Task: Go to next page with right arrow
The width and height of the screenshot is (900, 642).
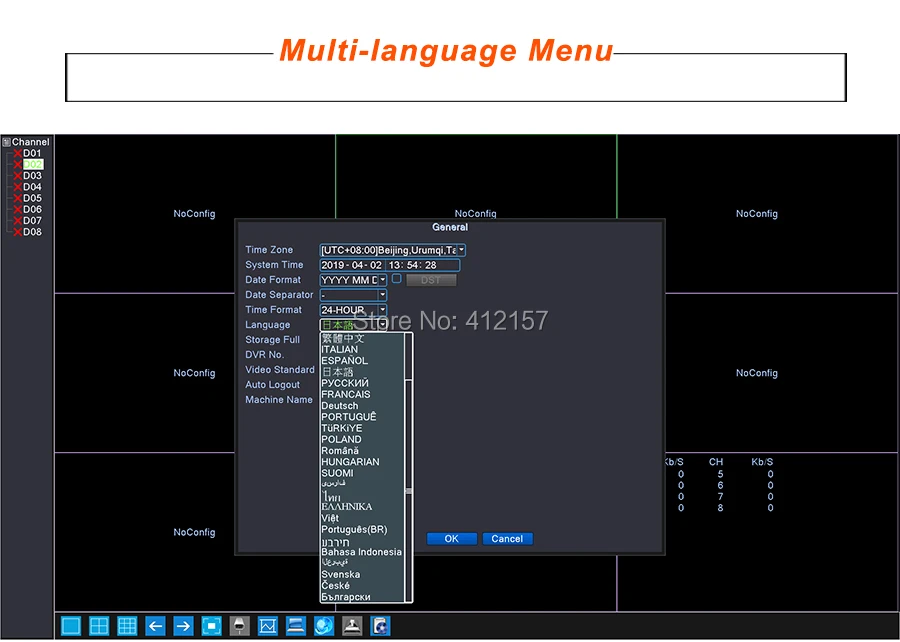Action: (183, 625)
